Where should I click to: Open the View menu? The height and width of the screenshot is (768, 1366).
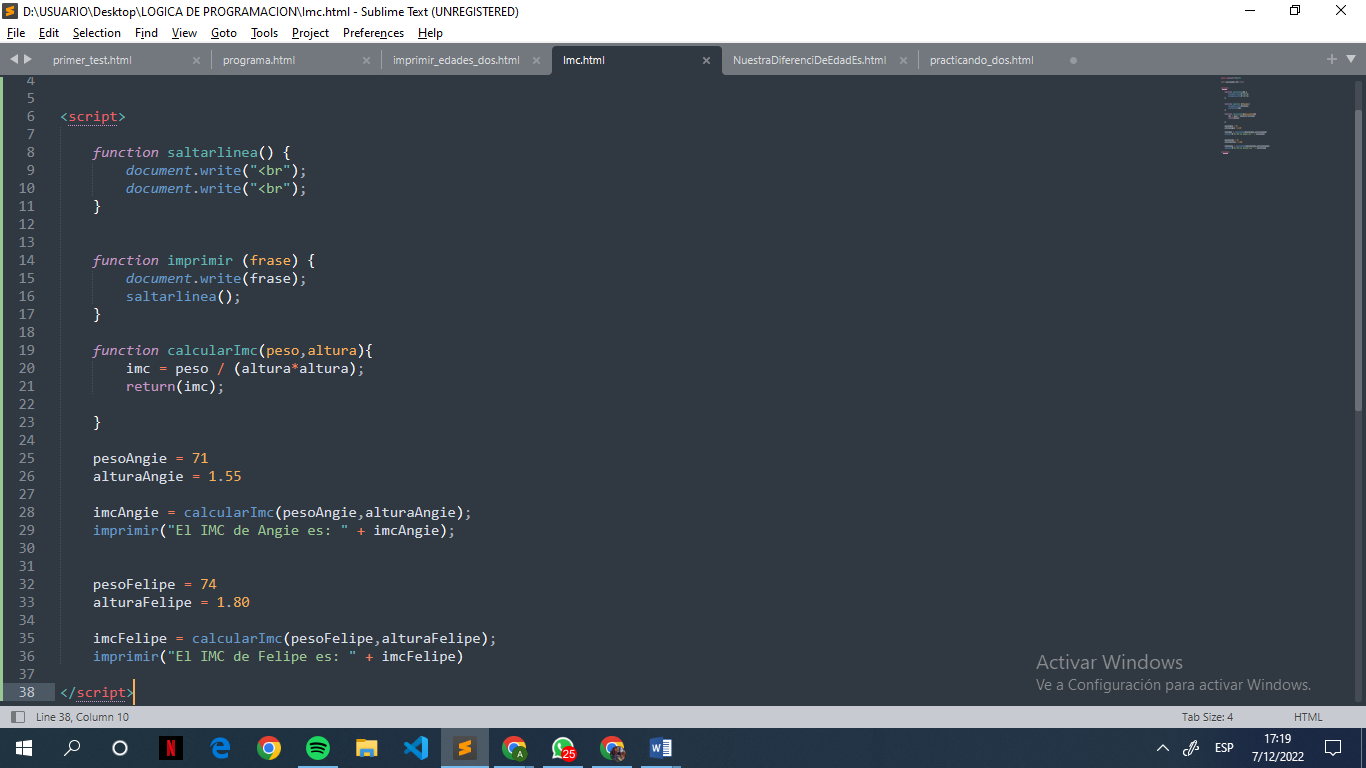click(184, 33)
